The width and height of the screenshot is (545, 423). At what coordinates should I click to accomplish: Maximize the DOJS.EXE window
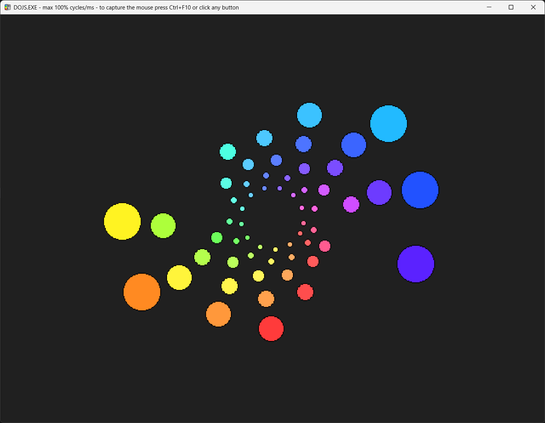[x=511, y=7]
